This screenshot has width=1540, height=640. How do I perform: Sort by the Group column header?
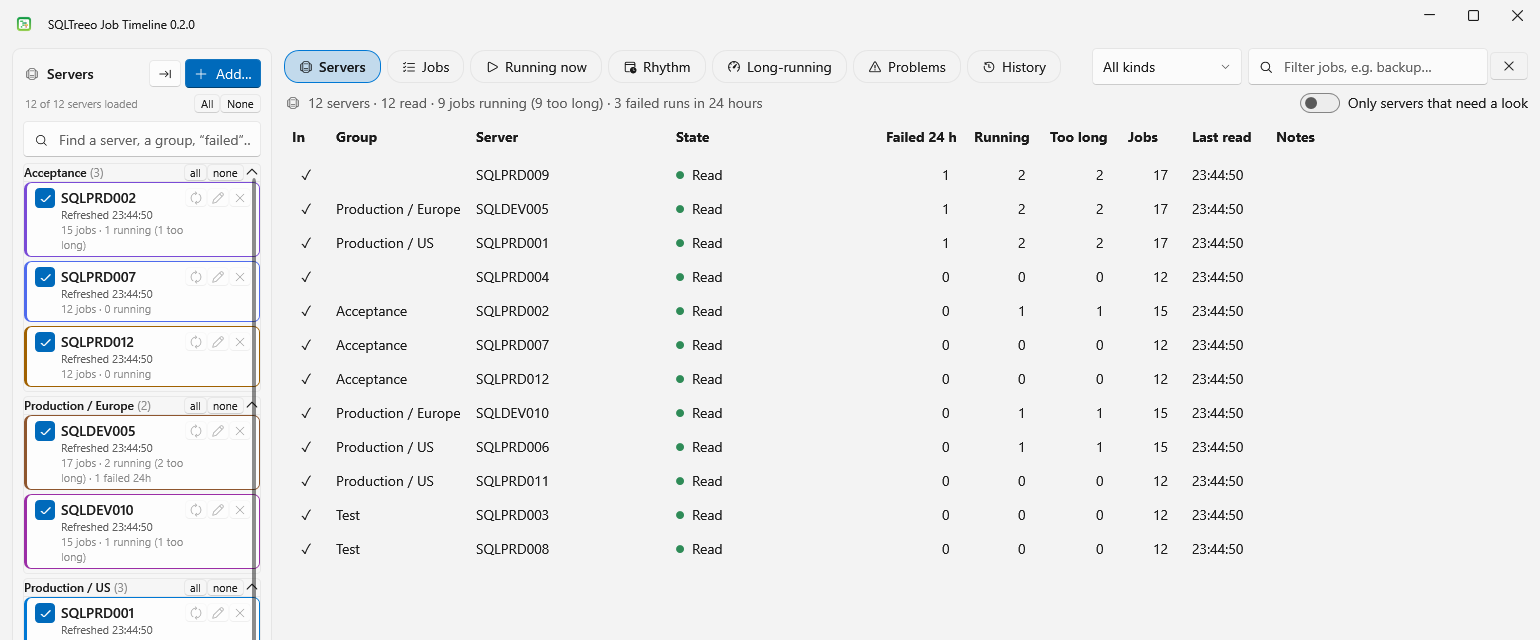tap(356, 137)
